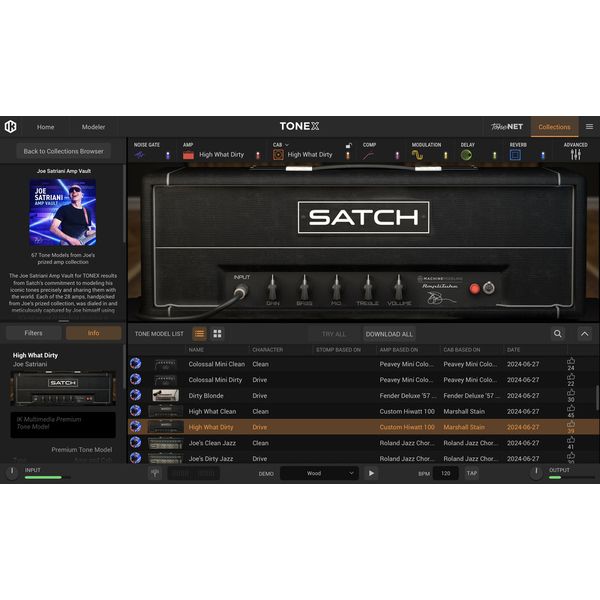Click download icon for Colossal Mini Dirty

coord(135,379)
